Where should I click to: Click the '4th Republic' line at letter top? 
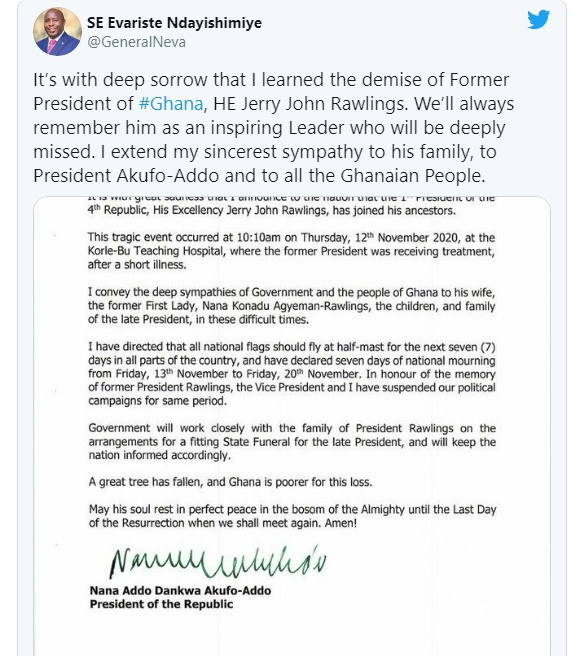point(272,210)
